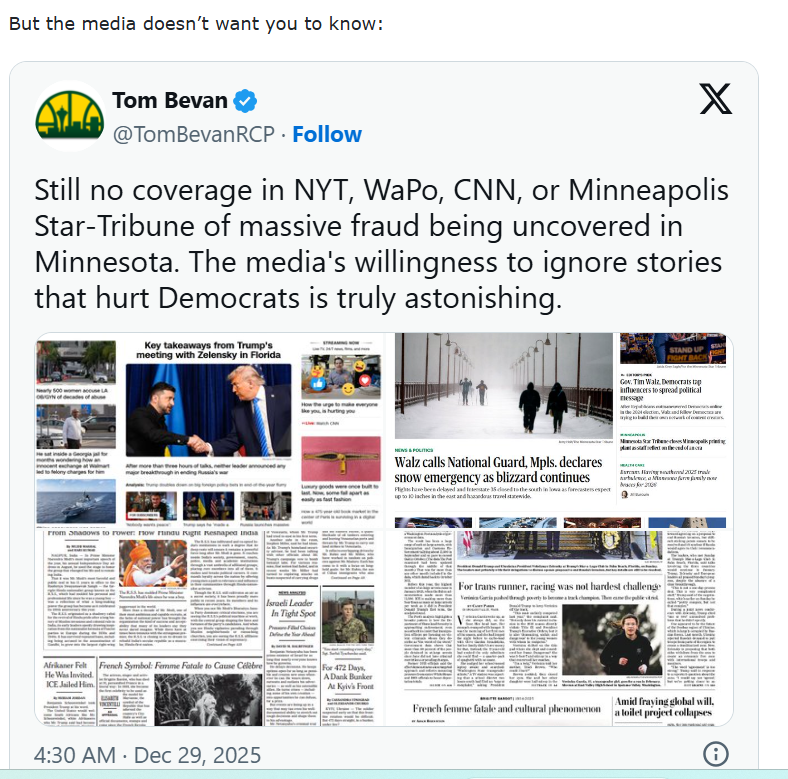The image size is (788, 779).
Task: Open the @TomBevanRCP handle link
Action: pyautogui.click(x=193, y=134)
